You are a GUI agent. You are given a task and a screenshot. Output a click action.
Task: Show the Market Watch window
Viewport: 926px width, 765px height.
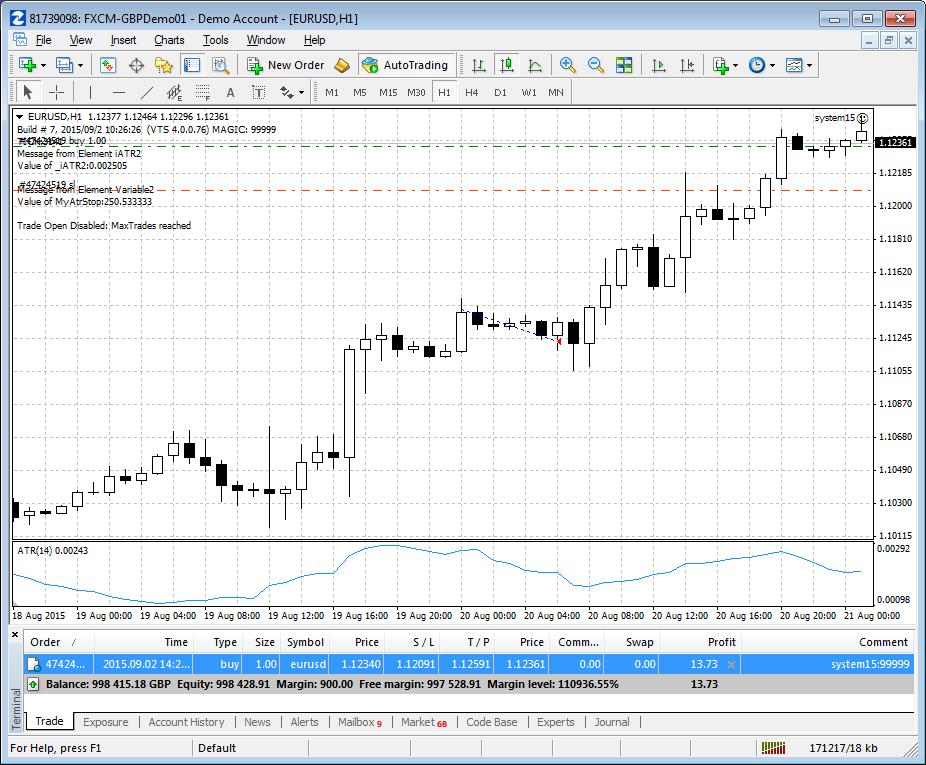click(x=107, y=65)
